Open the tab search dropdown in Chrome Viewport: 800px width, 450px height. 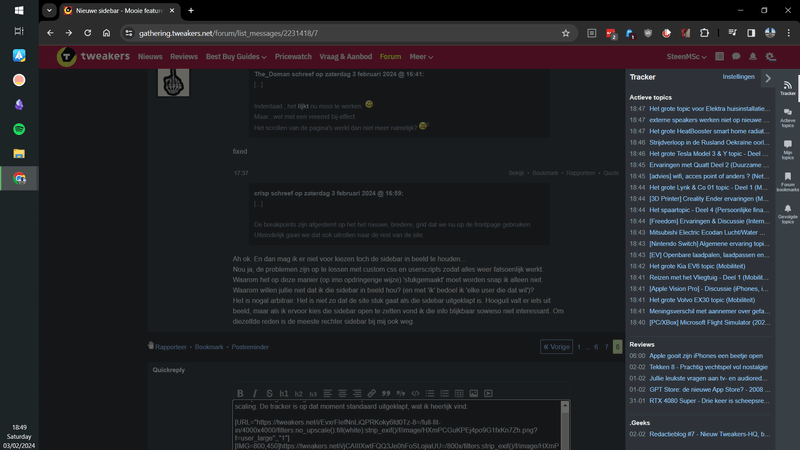49,10
